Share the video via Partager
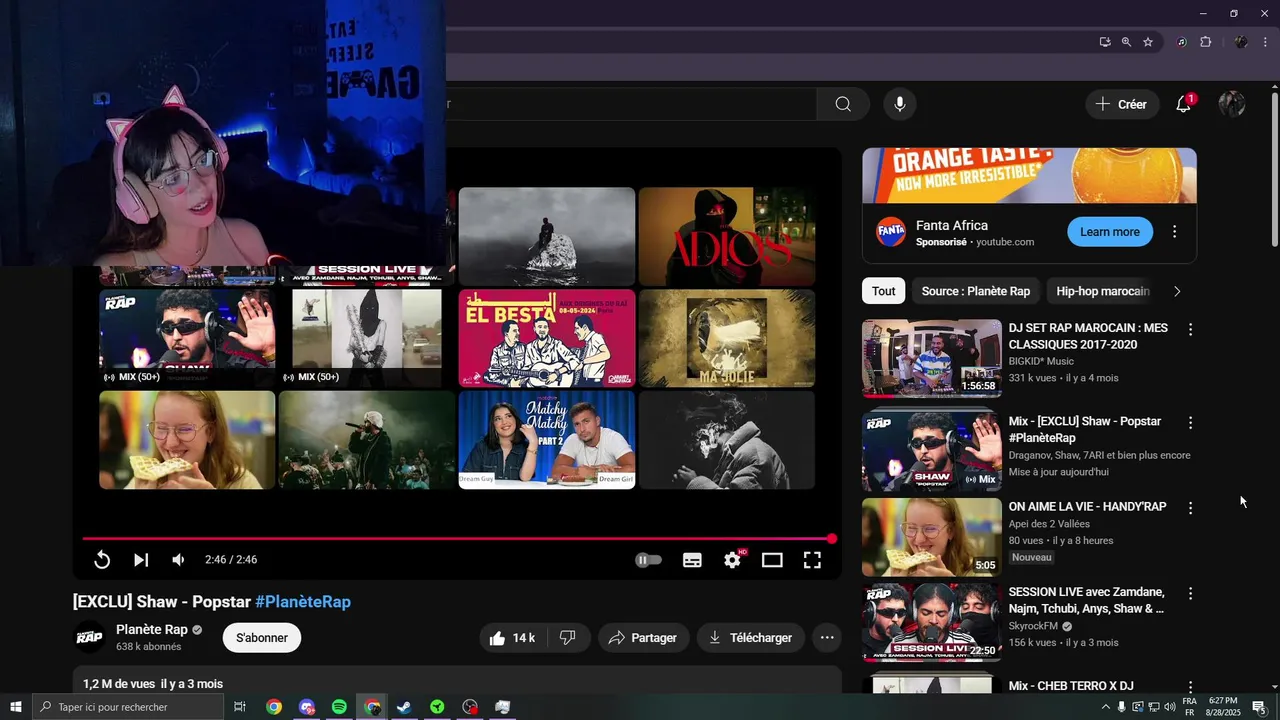The width and height of the screenshot is (1280, 720). 643,638
